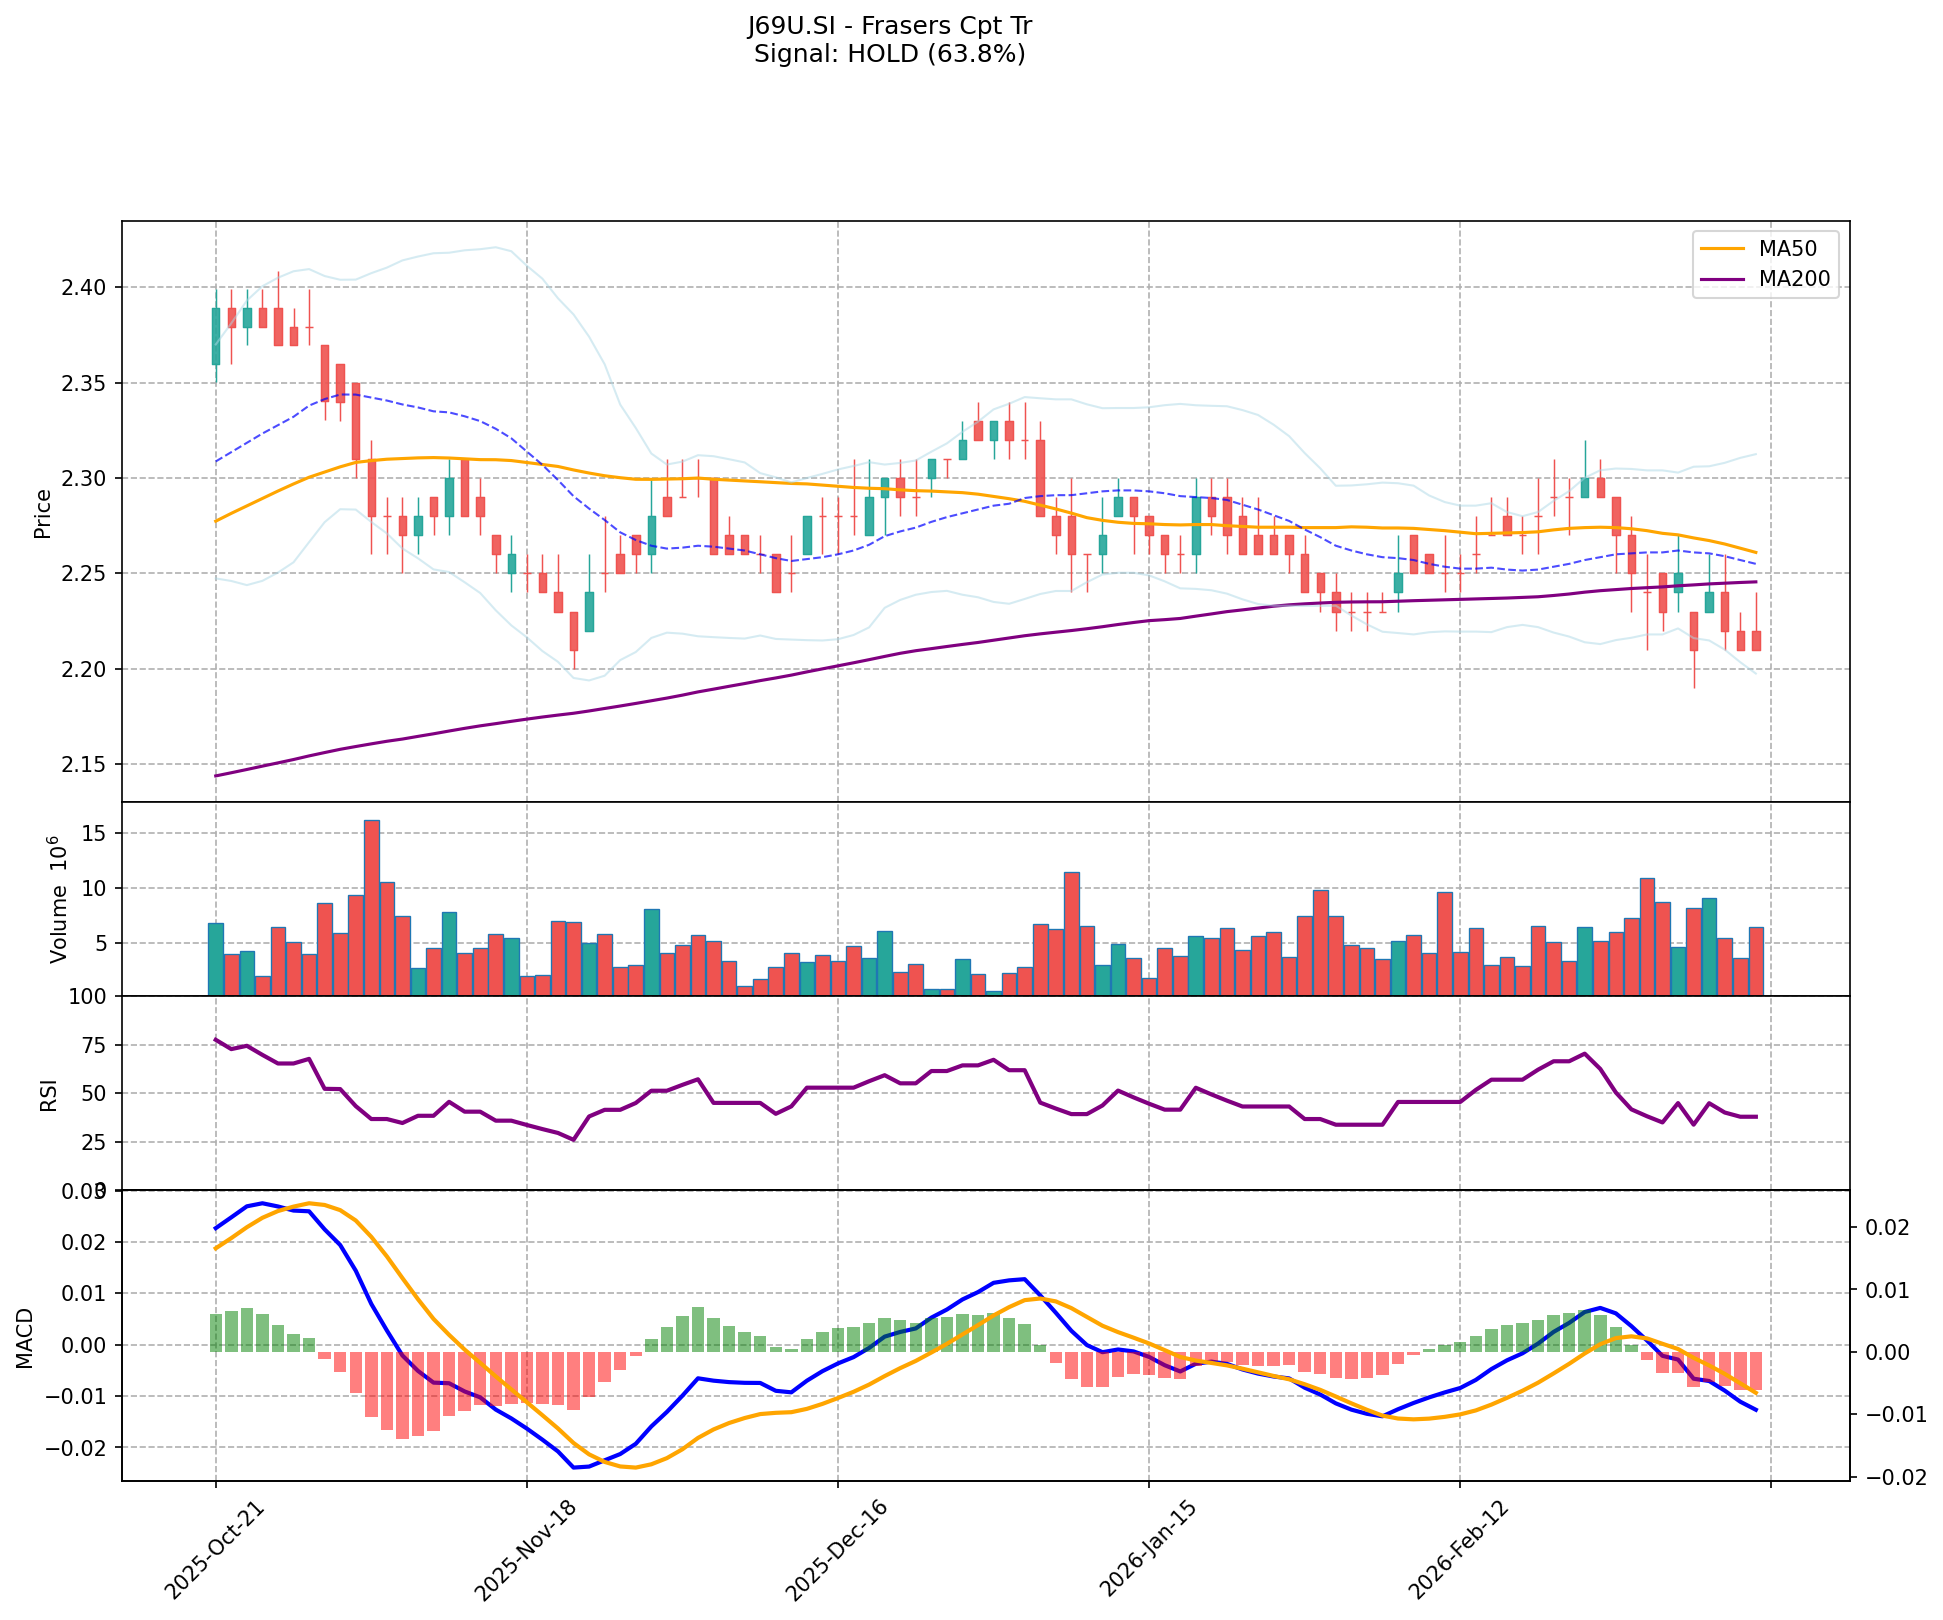Click the chart title J69U.SI - Frasers Cpt Tr

coord(889,26)
